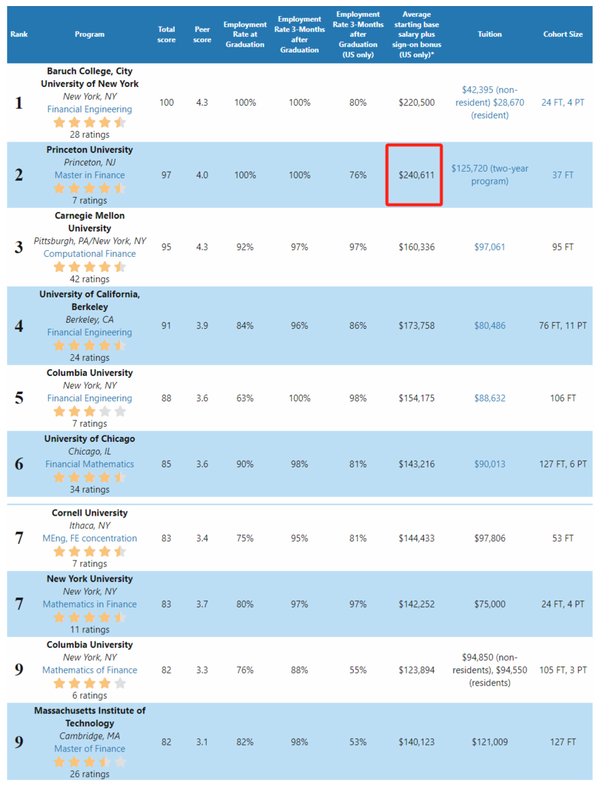Open Princeton Master in Finance link
Viewport: 600px width, 786px height.
pyautogui.click(x=90, y=175)
